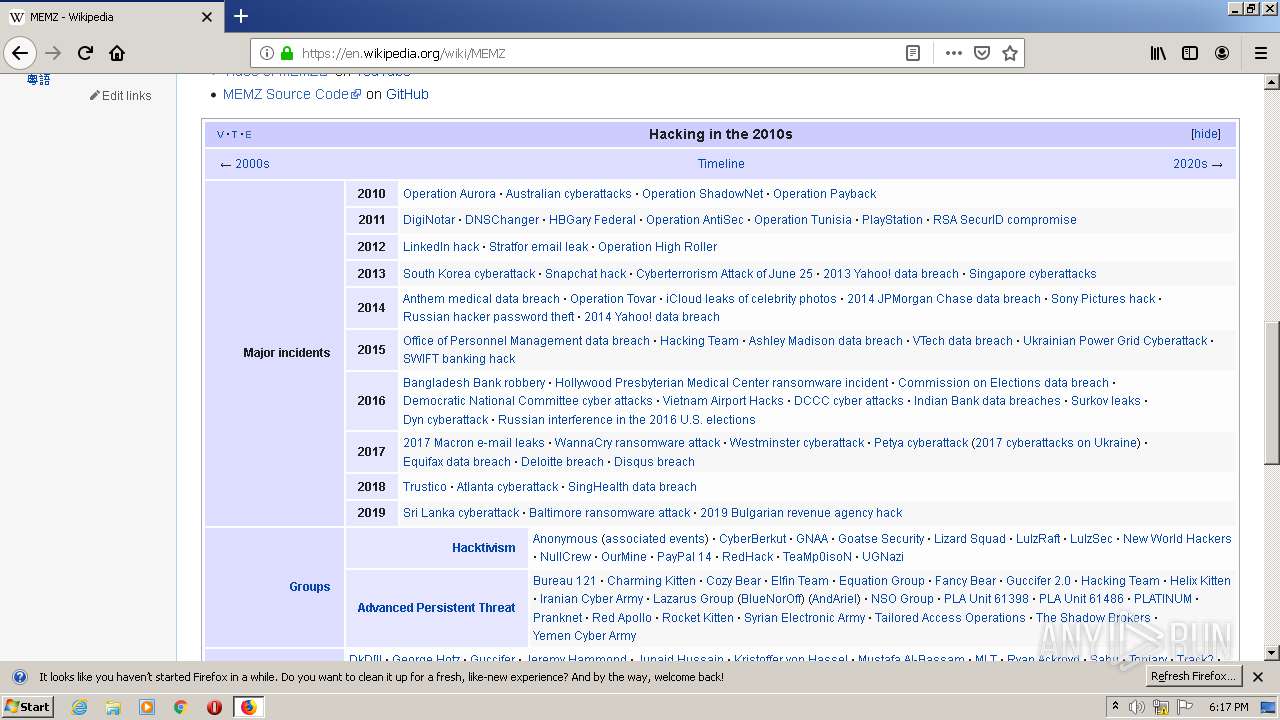Viewport: 1280px width, 720px height.
Task: Click Edit links pencil in sidebar
Action: point(121,96)
